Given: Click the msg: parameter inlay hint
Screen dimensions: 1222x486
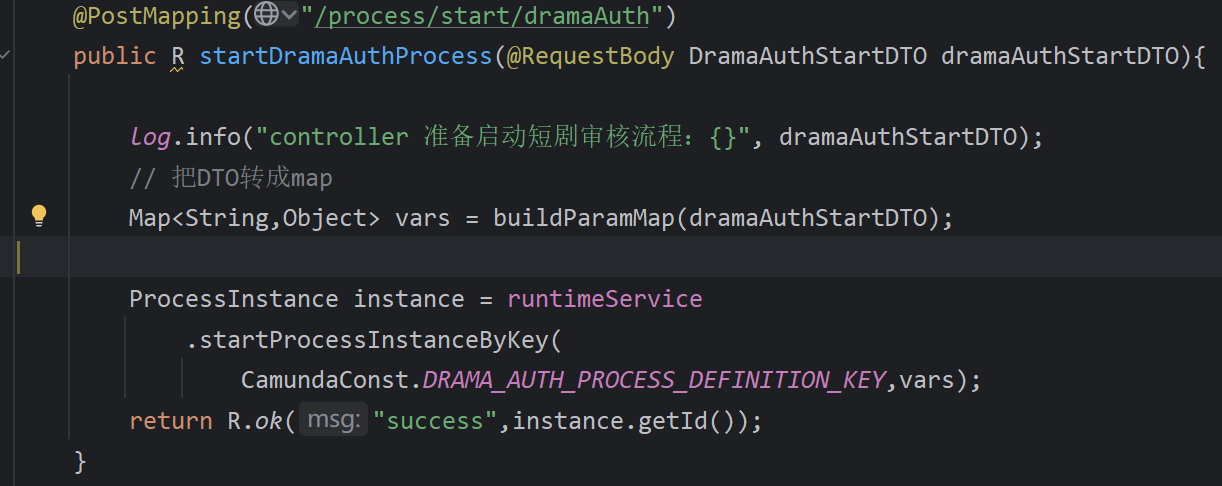Looking at the screenshot, I should 333,421.
